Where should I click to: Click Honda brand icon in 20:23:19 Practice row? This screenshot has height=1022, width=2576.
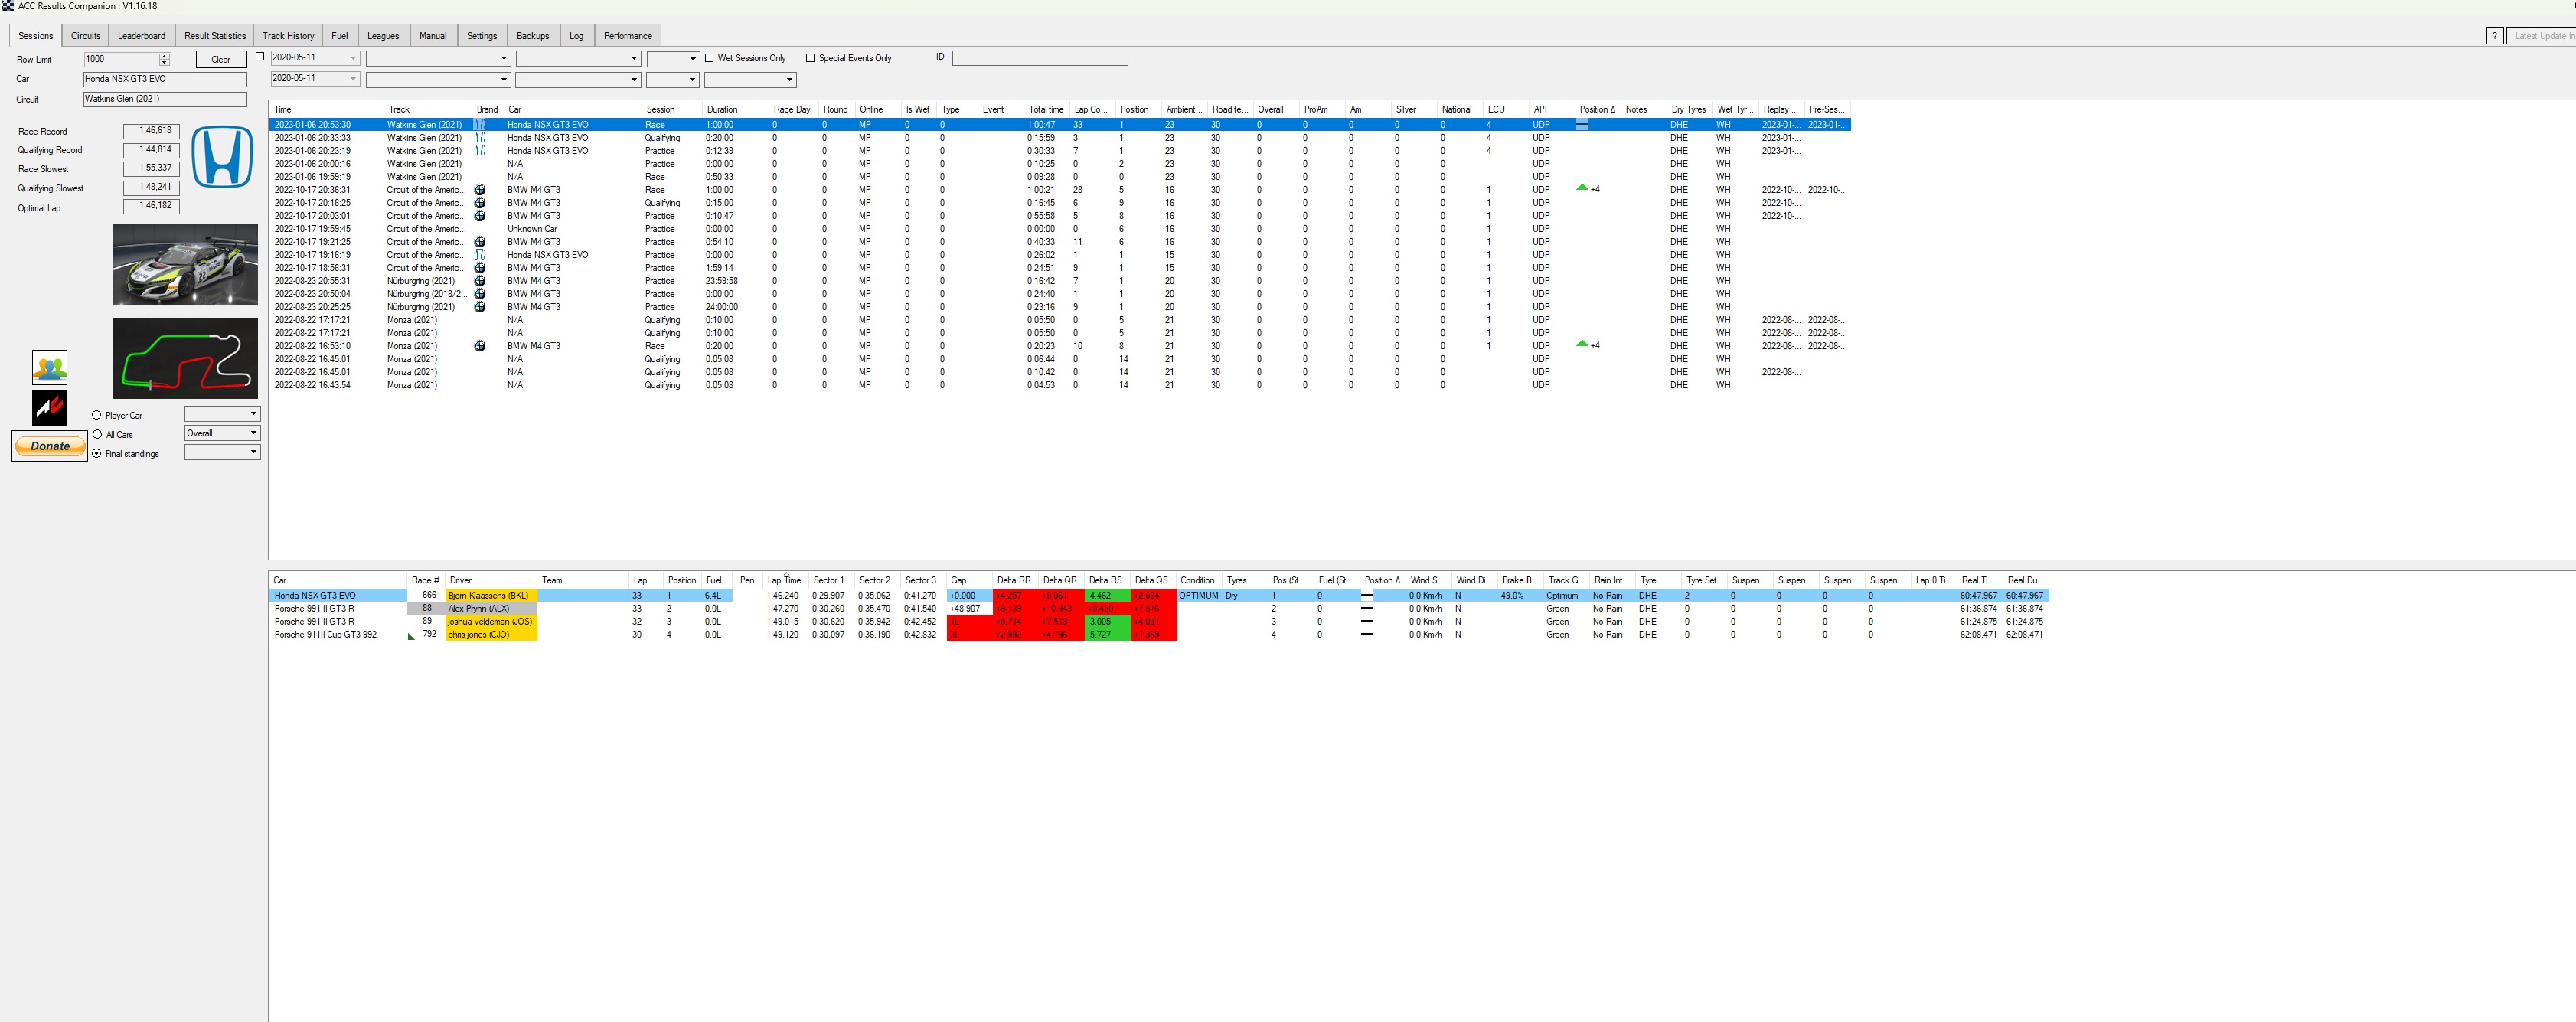(480, 151)
